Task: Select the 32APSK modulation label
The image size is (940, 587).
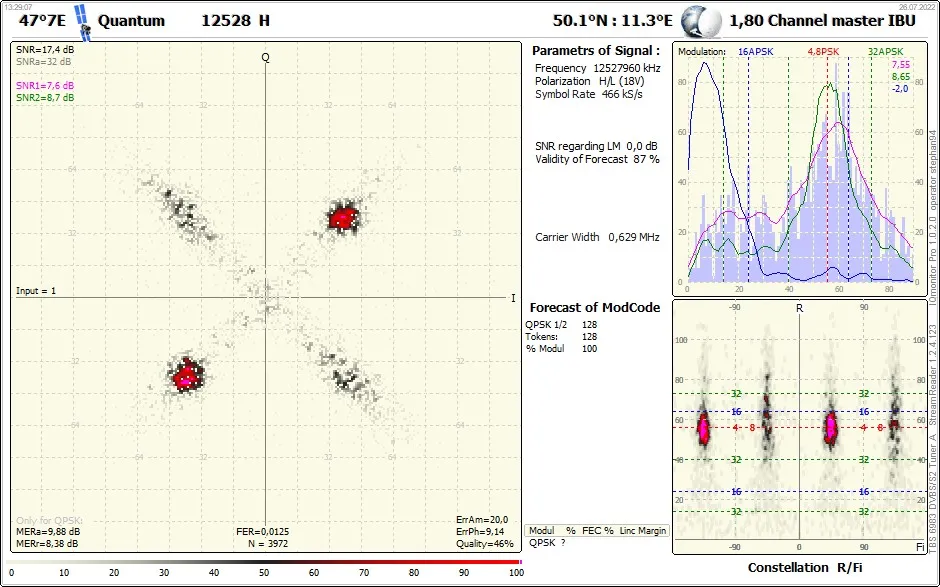Action: [885, 52]
